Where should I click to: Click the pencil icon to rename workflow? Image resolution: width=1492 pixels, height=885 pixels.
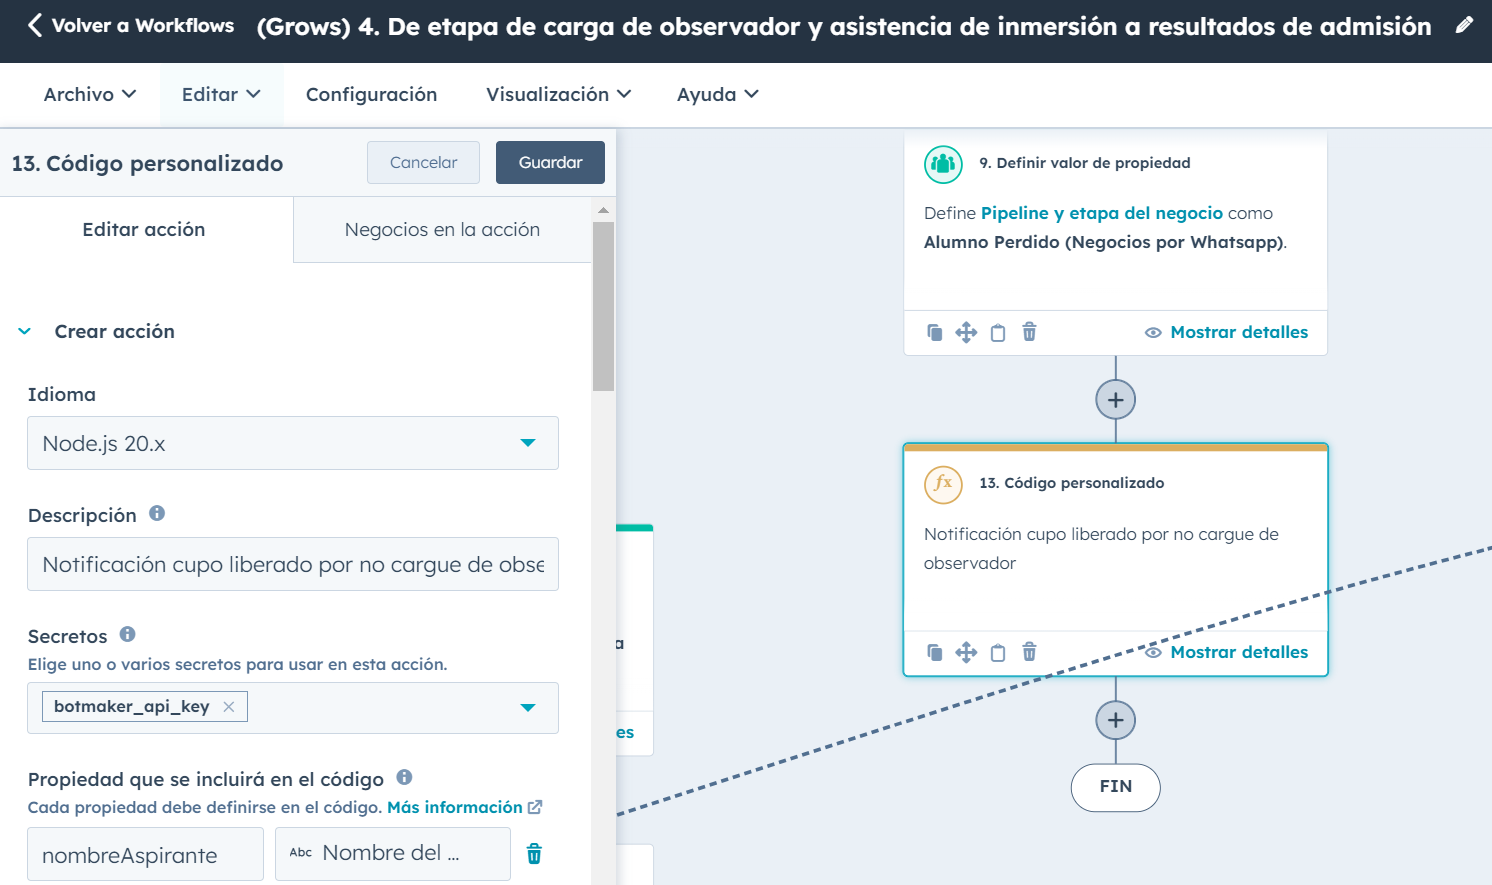1464,25
